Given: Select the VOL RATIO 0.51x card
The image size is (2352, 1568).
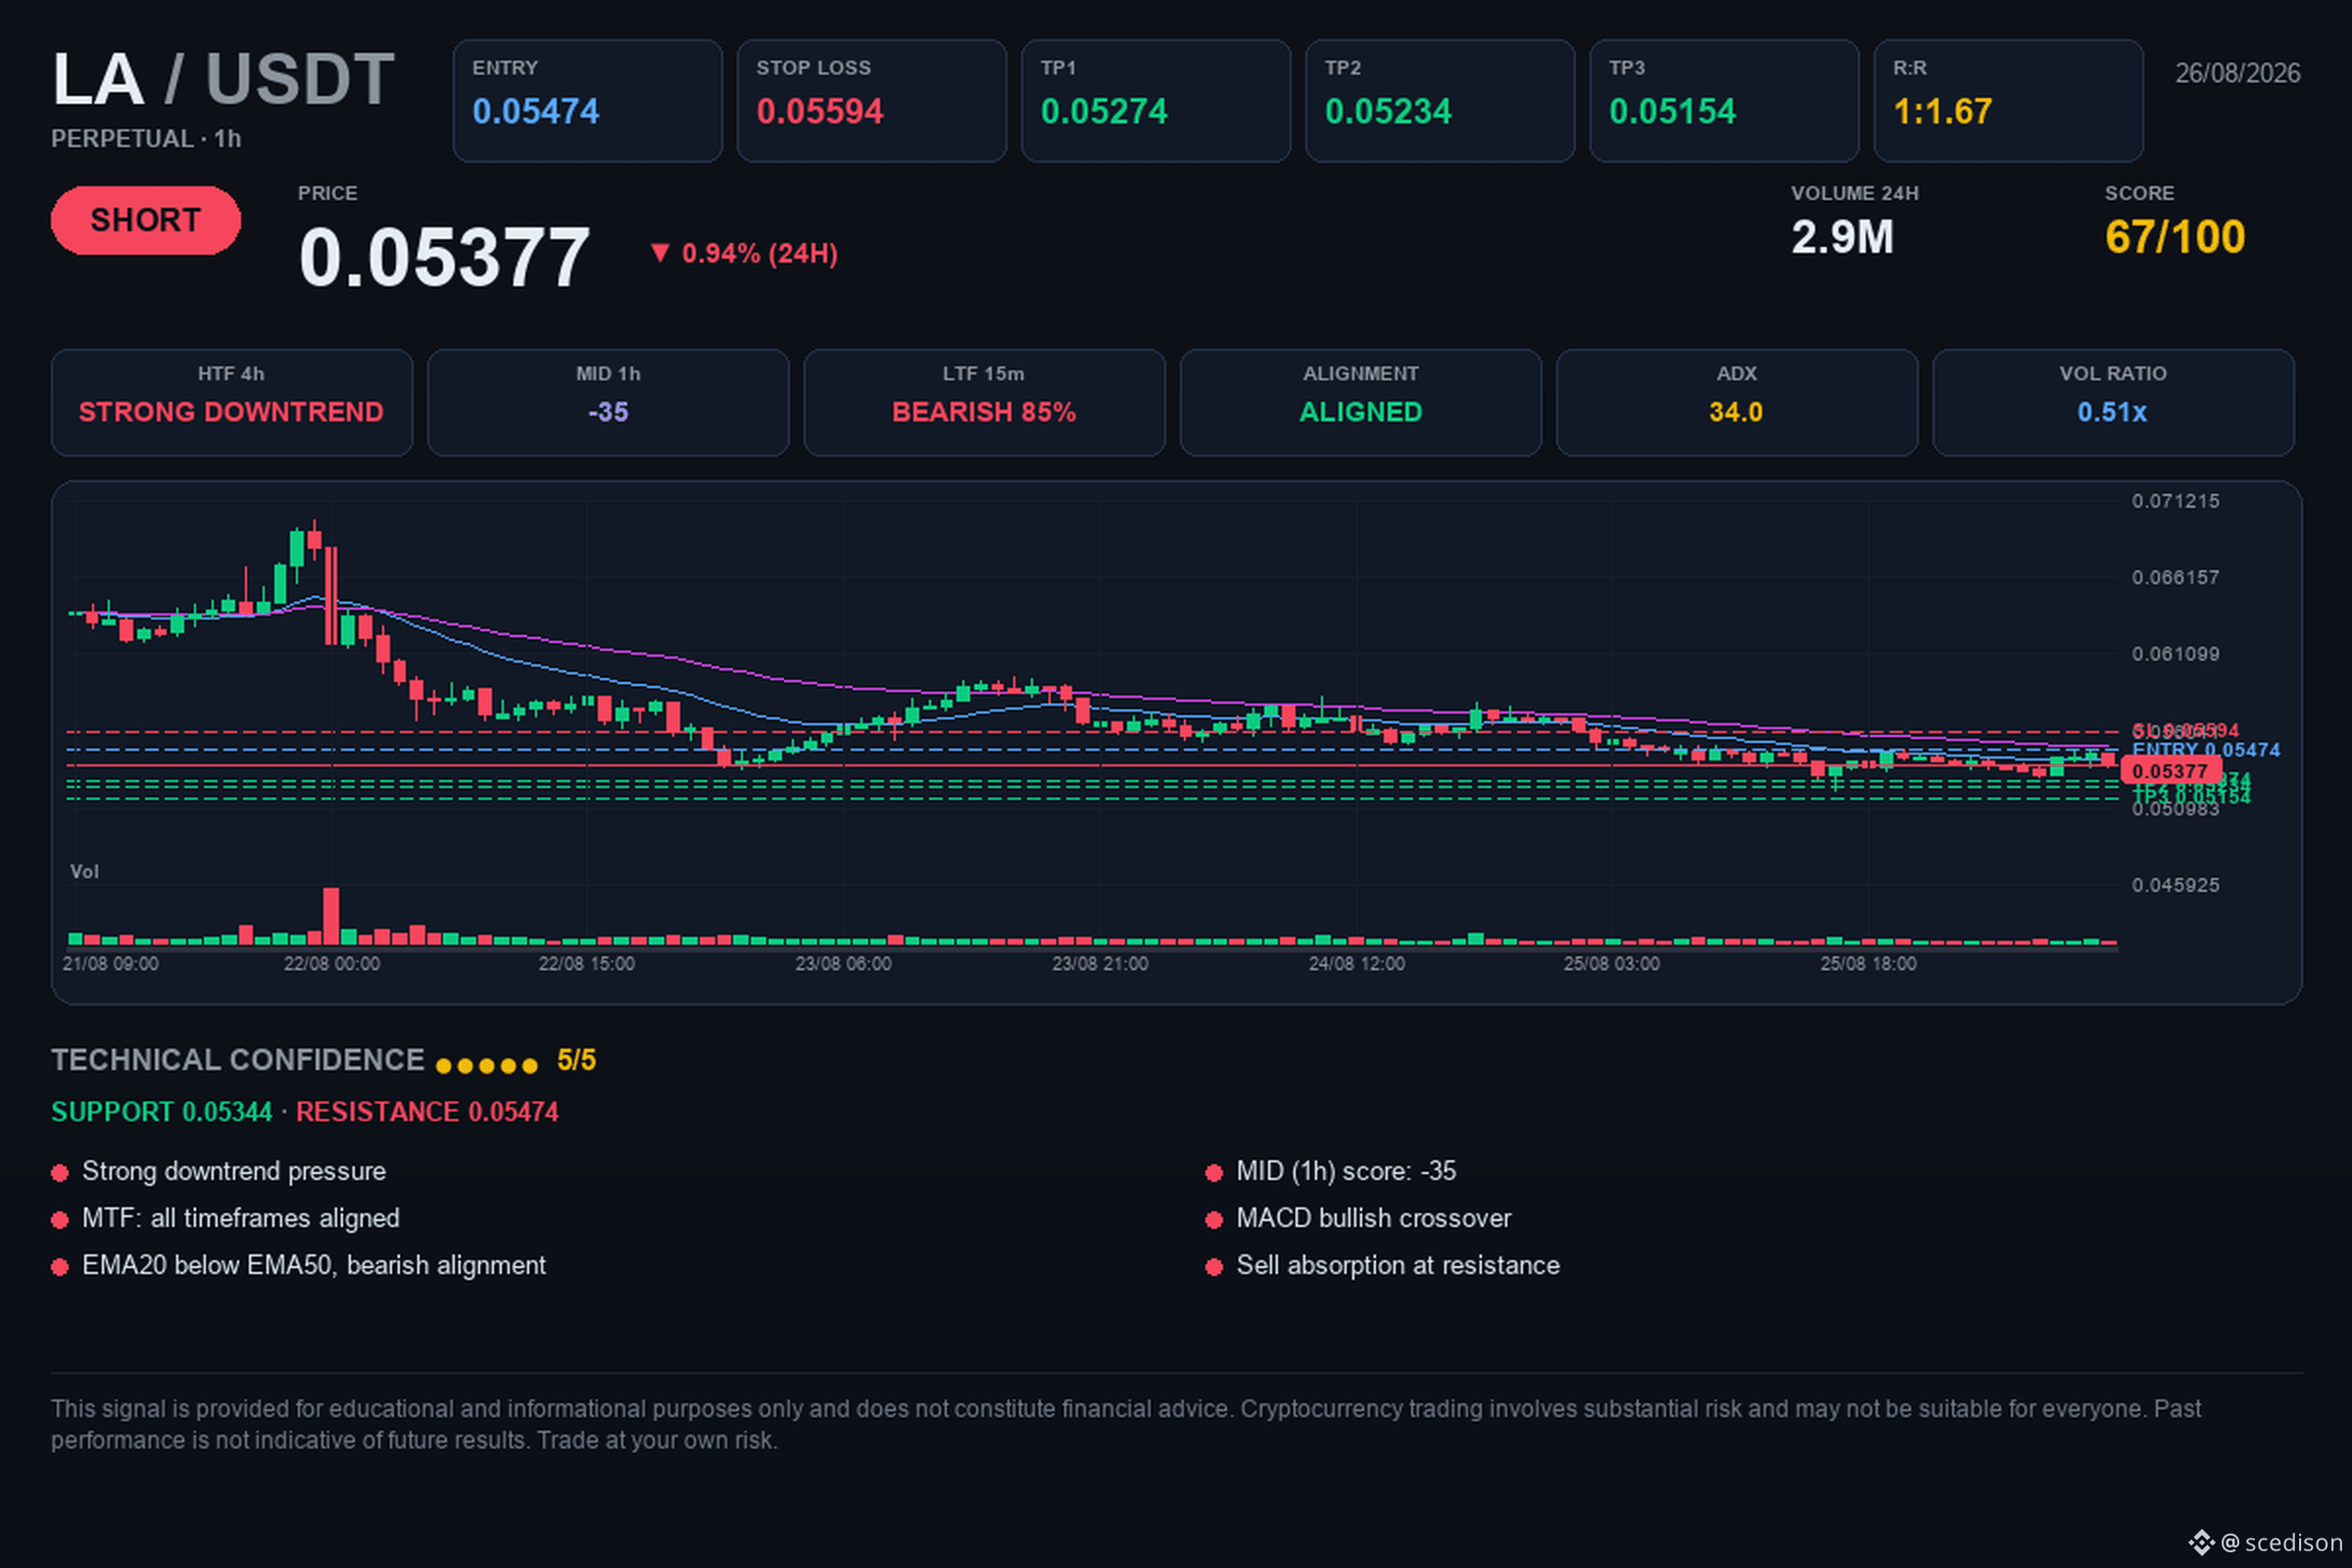Looking at the screenshot, I should click(x=2112, y=402).
